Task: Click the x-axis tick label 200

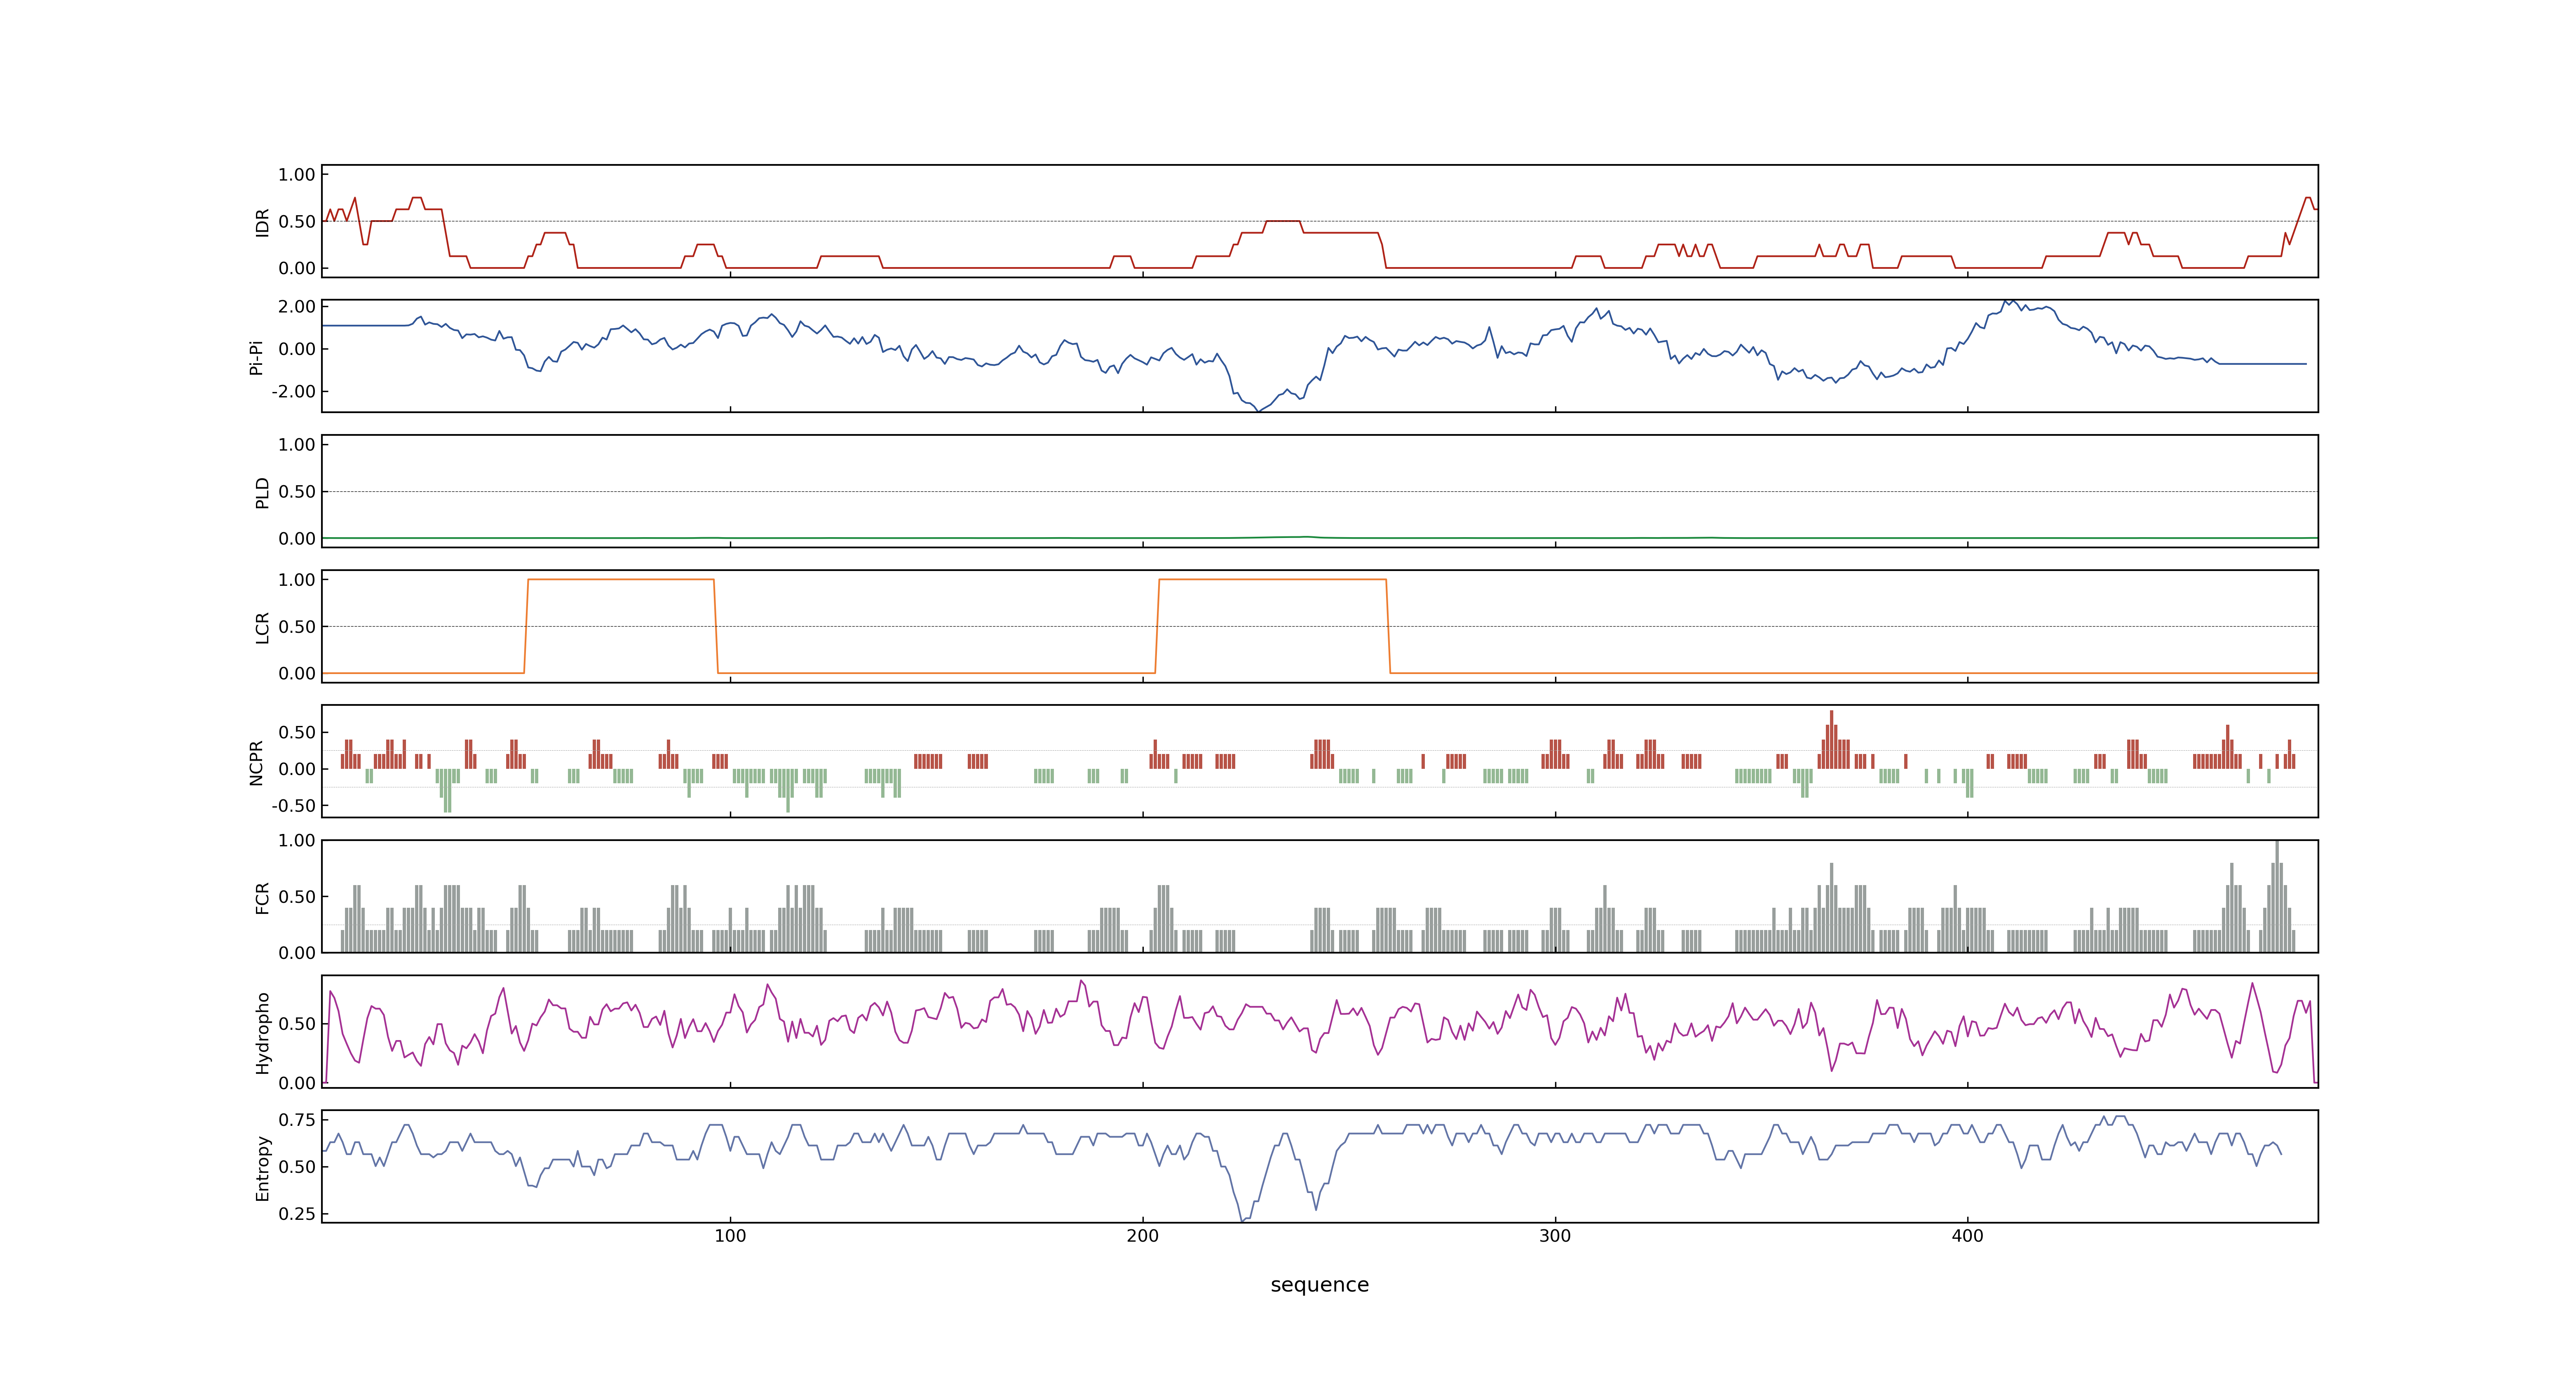Action: pyautogui.click(x=1142, y=1236)
